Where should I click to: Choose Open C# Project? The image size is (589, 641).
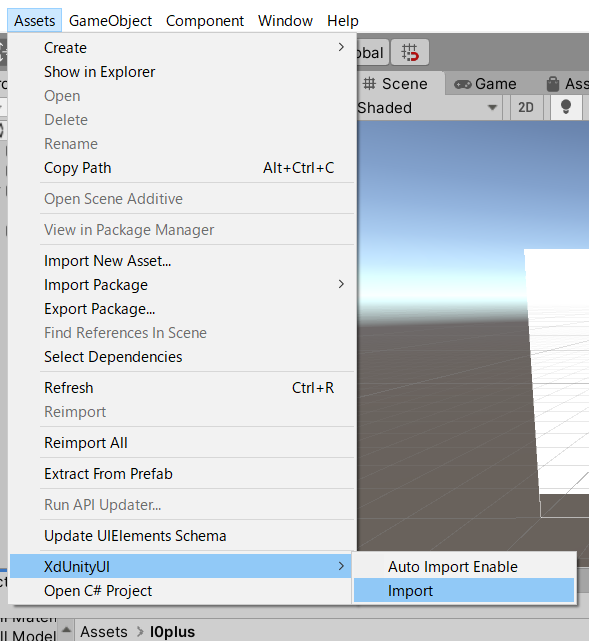click(181, 591)
